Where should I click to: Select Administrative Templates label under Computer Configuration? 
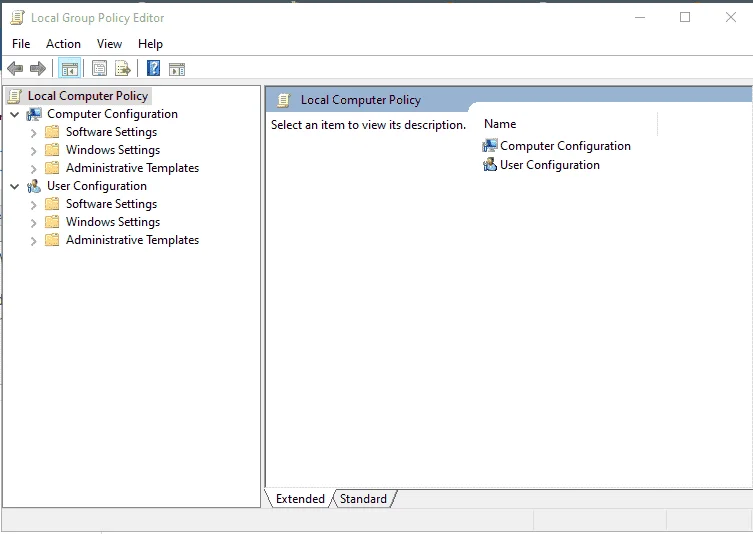pos(133,168)
